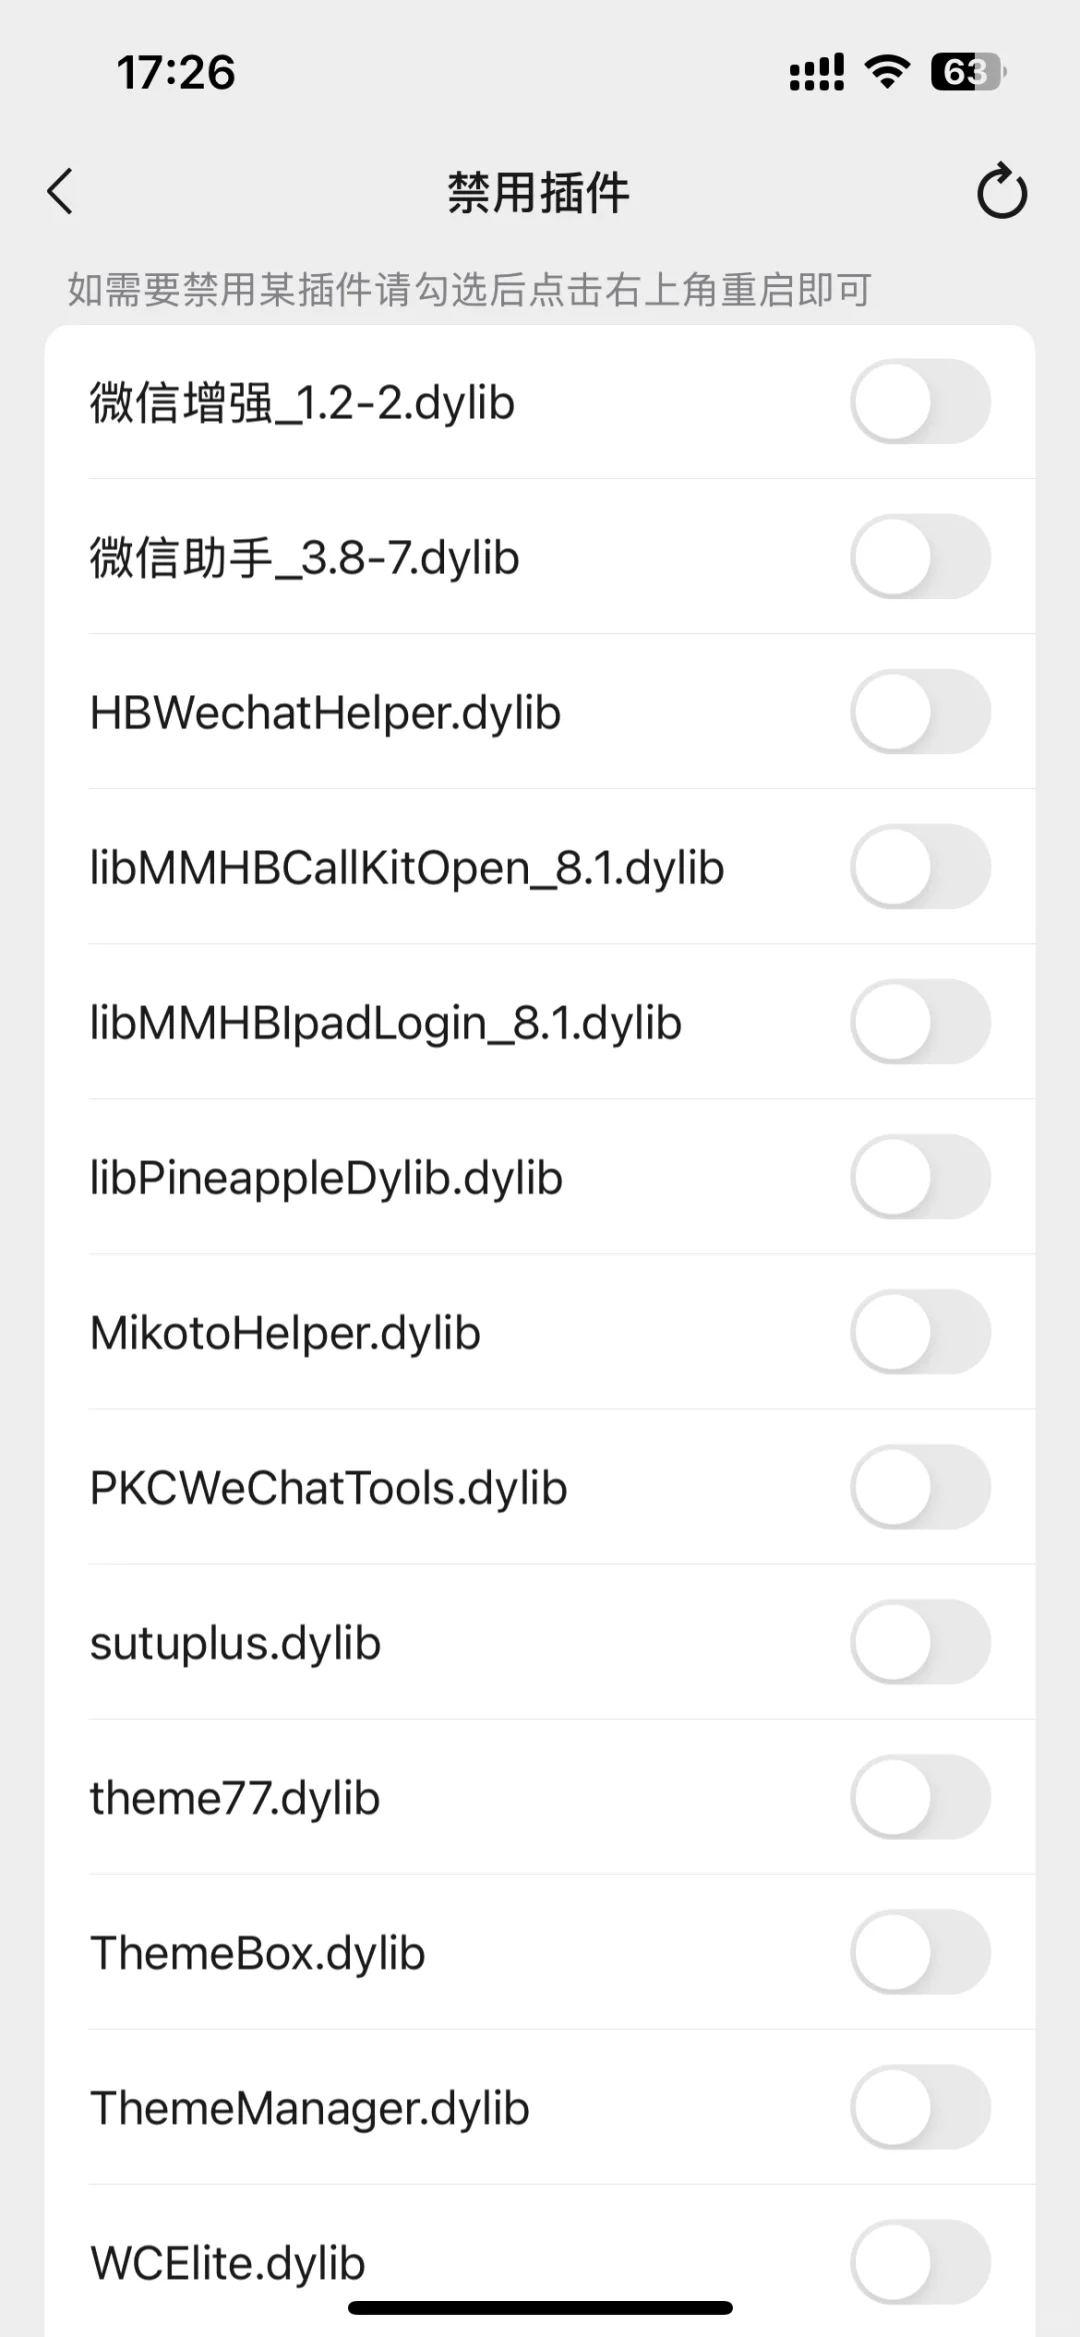This screenshot has width=1080, height=2337.
Task: Tap the Wi-Fi status icon
Action: click(886, 72)
